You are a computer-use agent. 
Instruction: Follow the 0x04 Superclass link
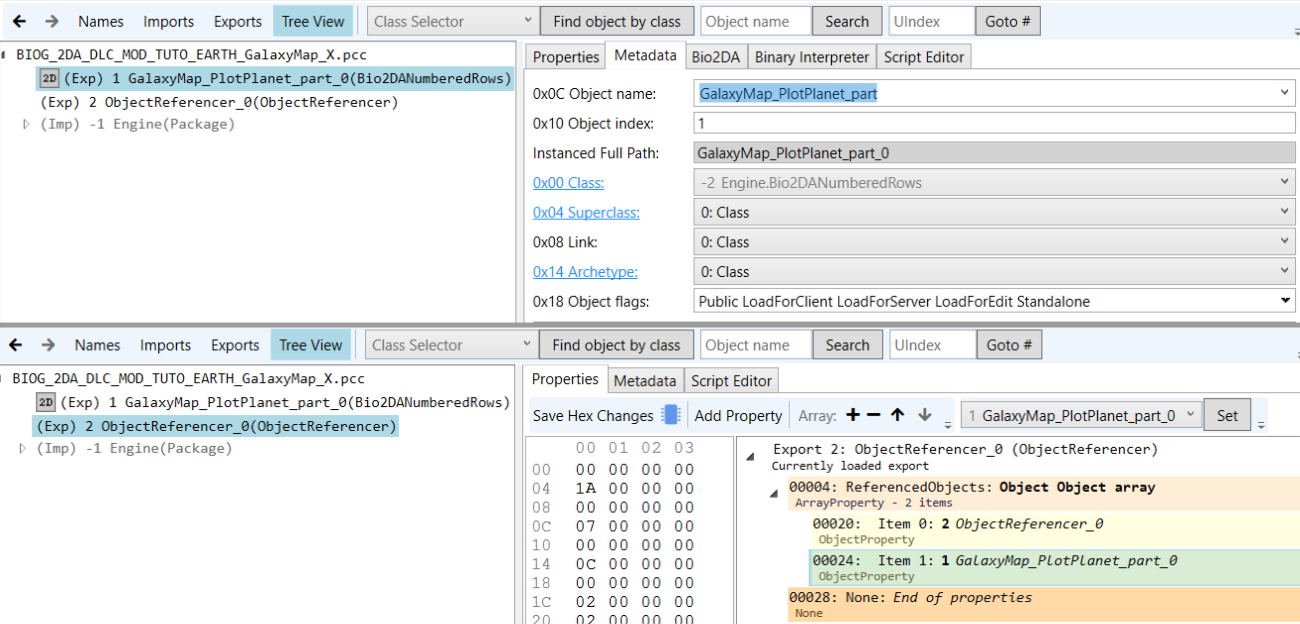(x=586, y=212)
